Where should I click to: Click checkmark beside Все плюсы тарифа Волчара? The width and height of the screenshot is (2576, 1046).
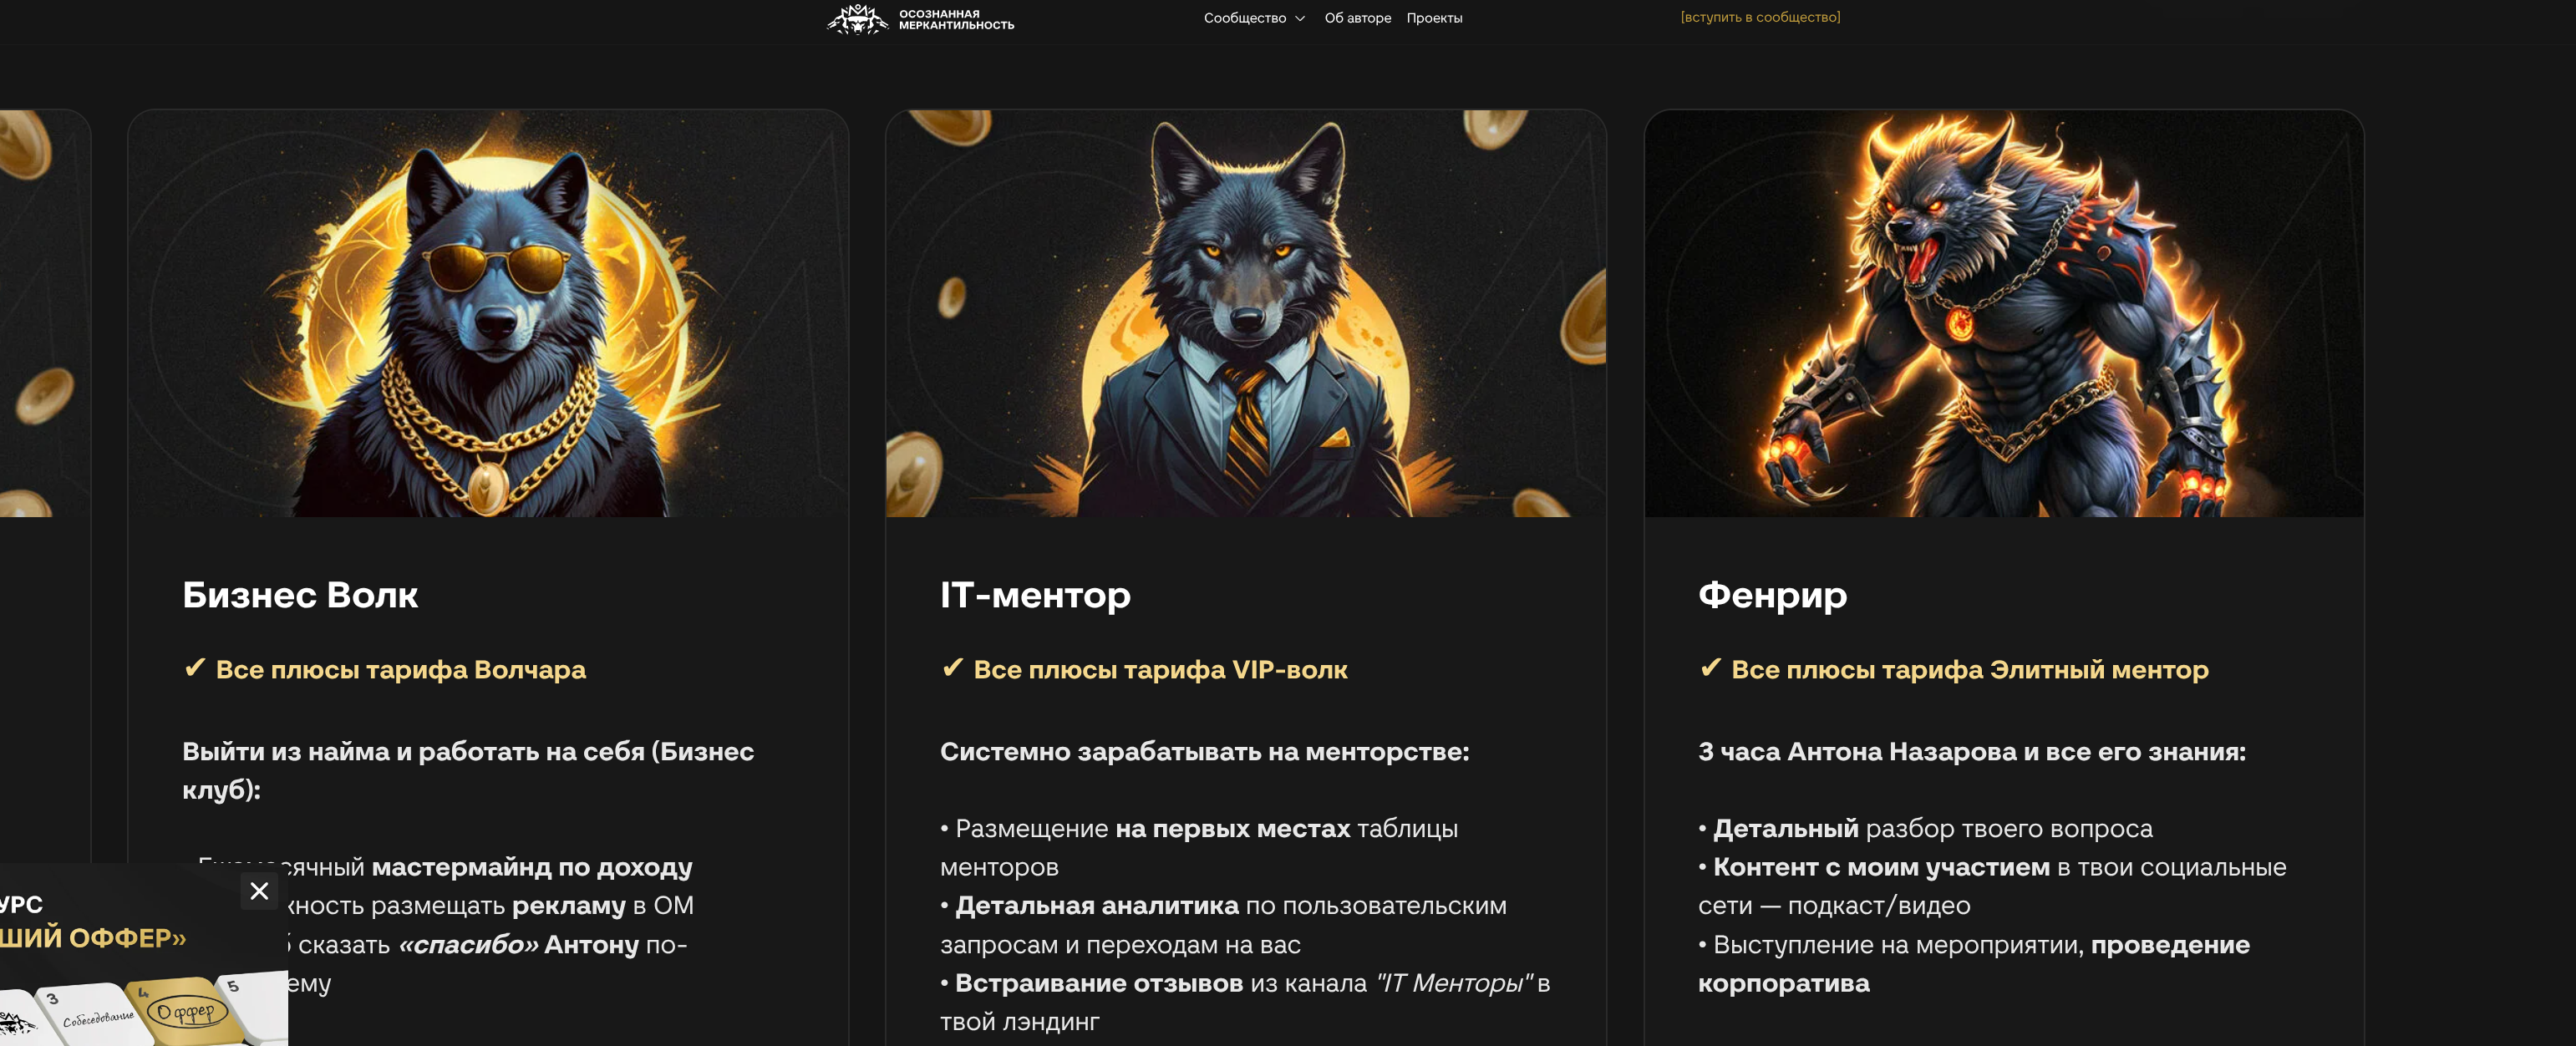click(195, 667)
